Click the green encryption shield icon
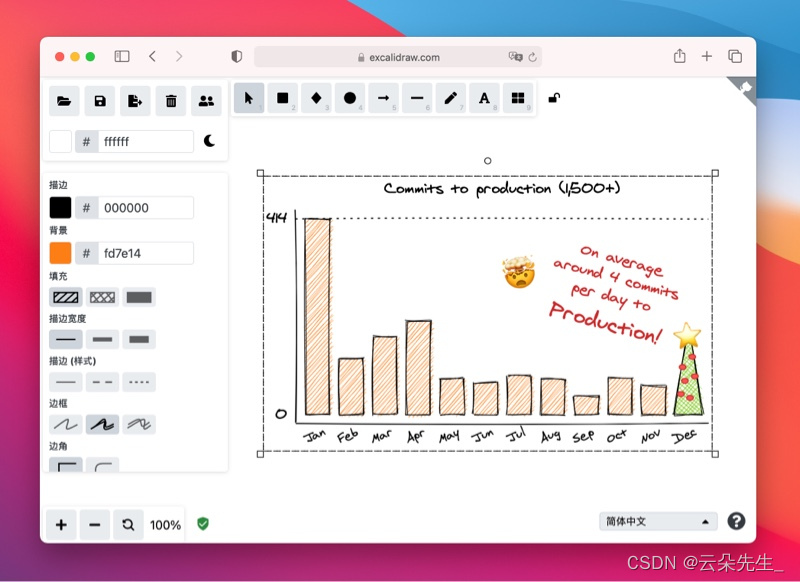Viewport: 800px width, 582px height. 203,524
